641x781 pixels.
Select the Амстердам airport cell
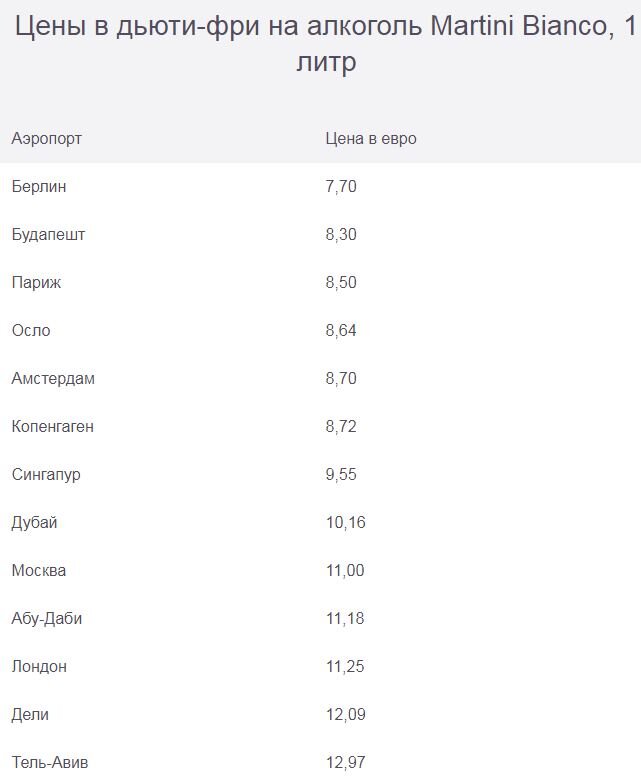point(53,379)
